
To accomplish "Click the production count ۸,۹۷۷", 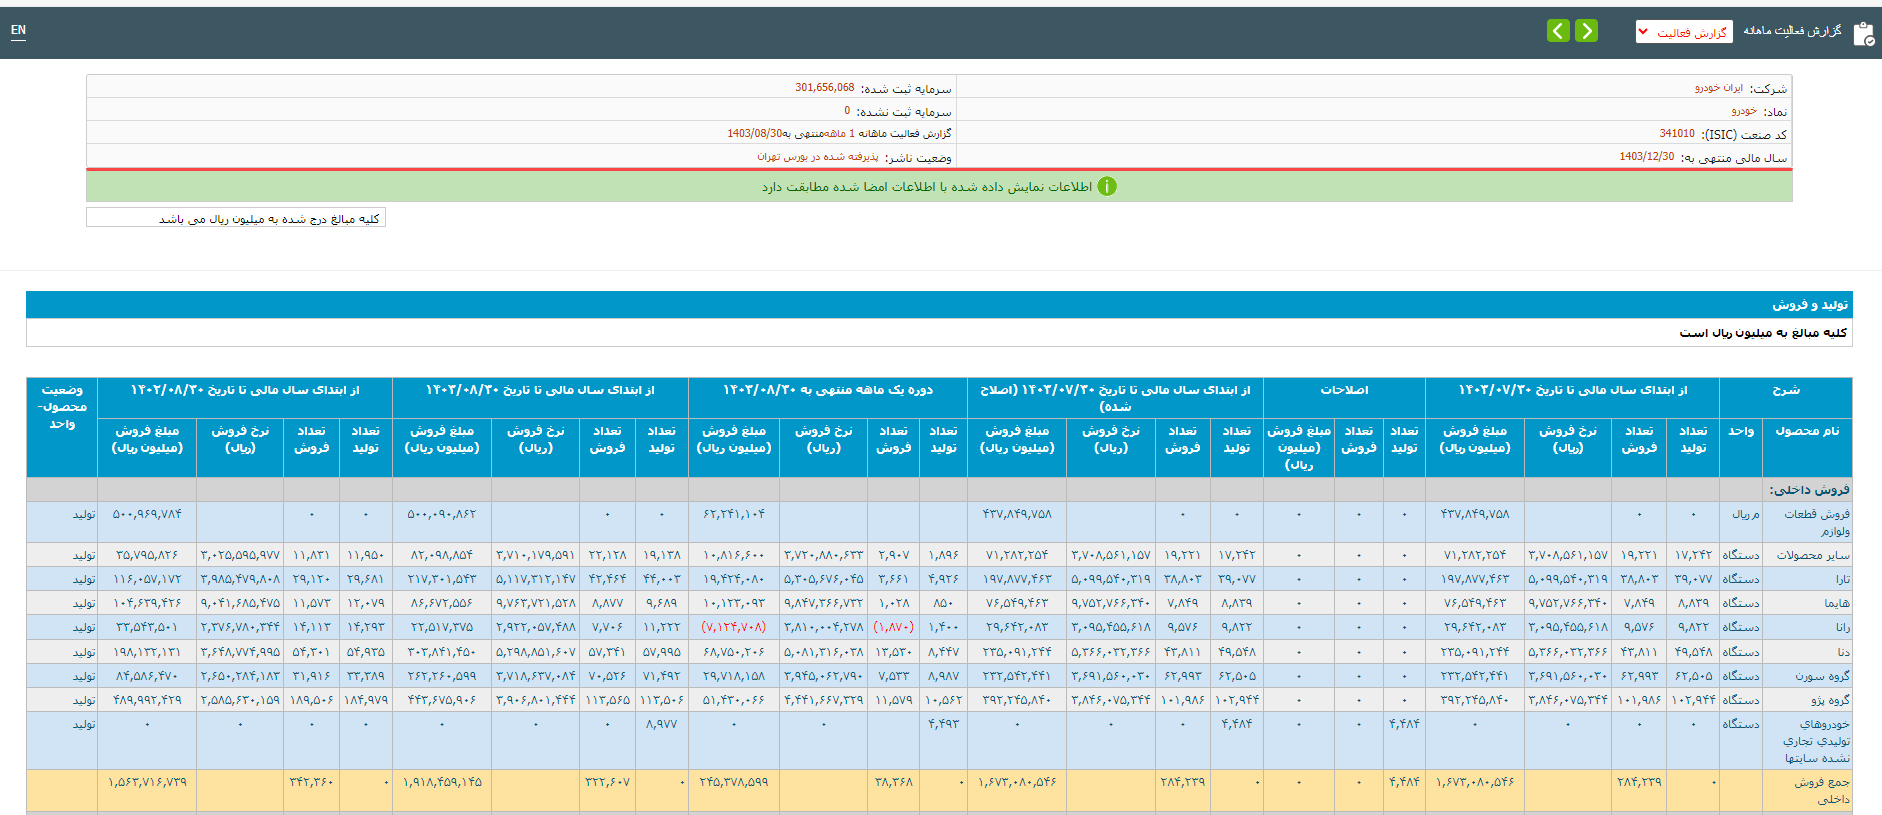I will tap(661, 724).
